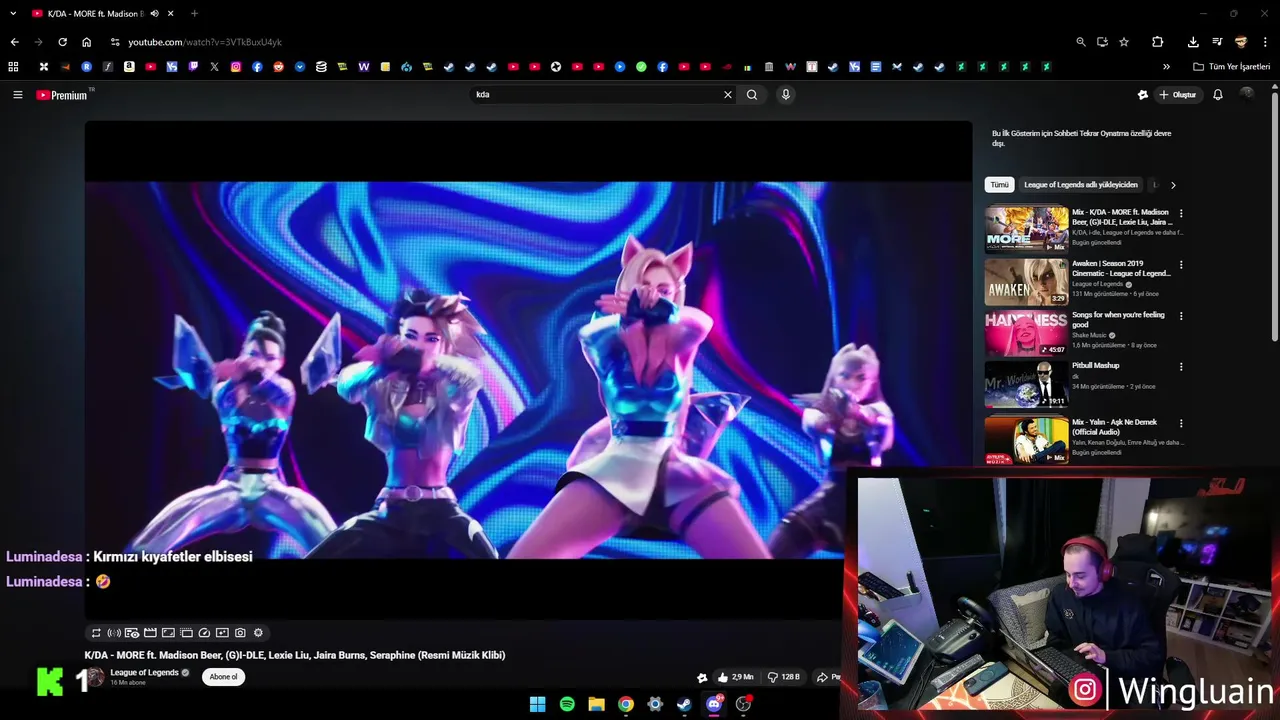Open File Explorer from taskbar
1280x720 pixels.
point(596,704)
